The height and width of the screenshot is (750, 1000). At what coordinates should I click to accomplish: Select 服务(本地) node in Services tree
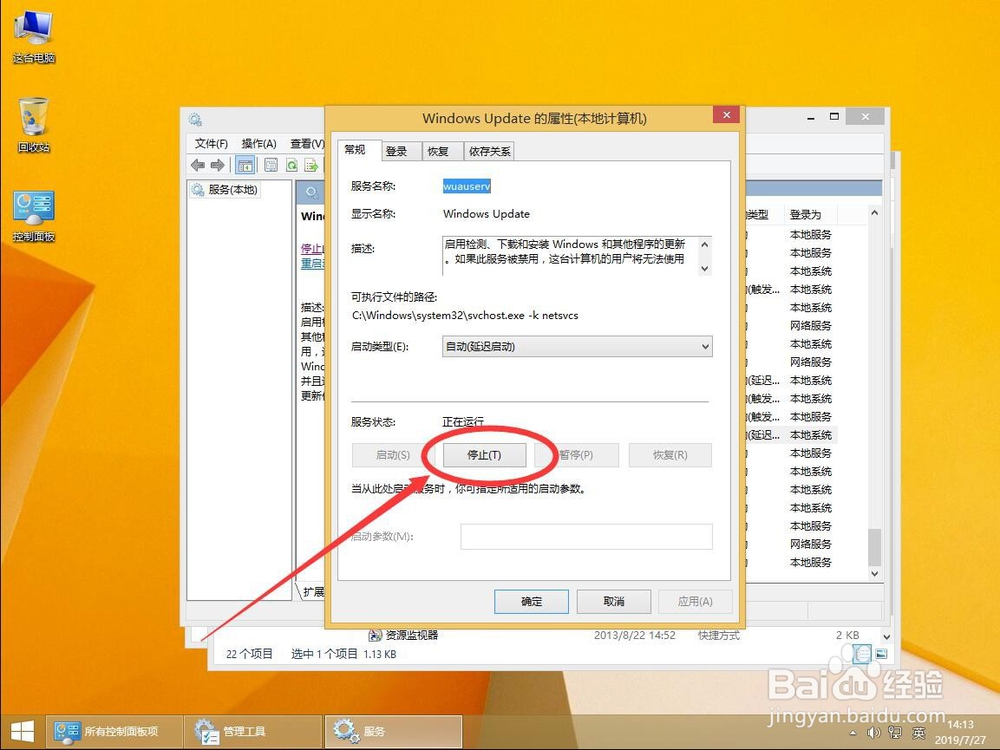pos(225,190)
